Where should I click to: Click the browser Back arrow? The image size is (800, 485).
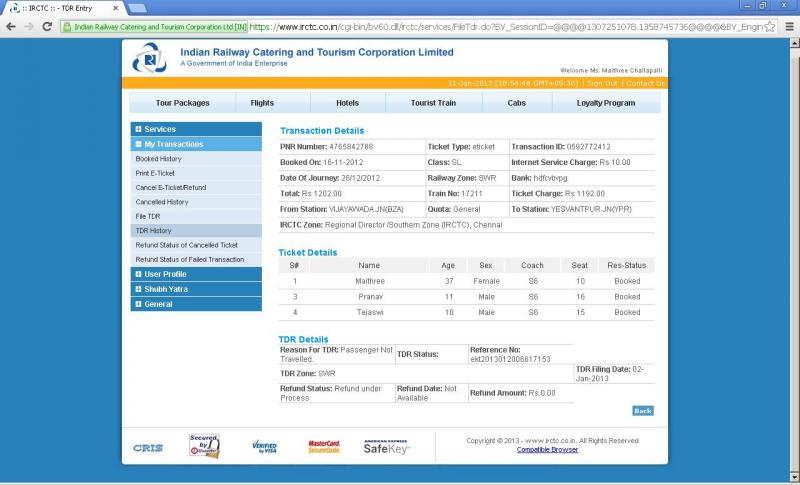pyautogui.click(x=11, y=27)
